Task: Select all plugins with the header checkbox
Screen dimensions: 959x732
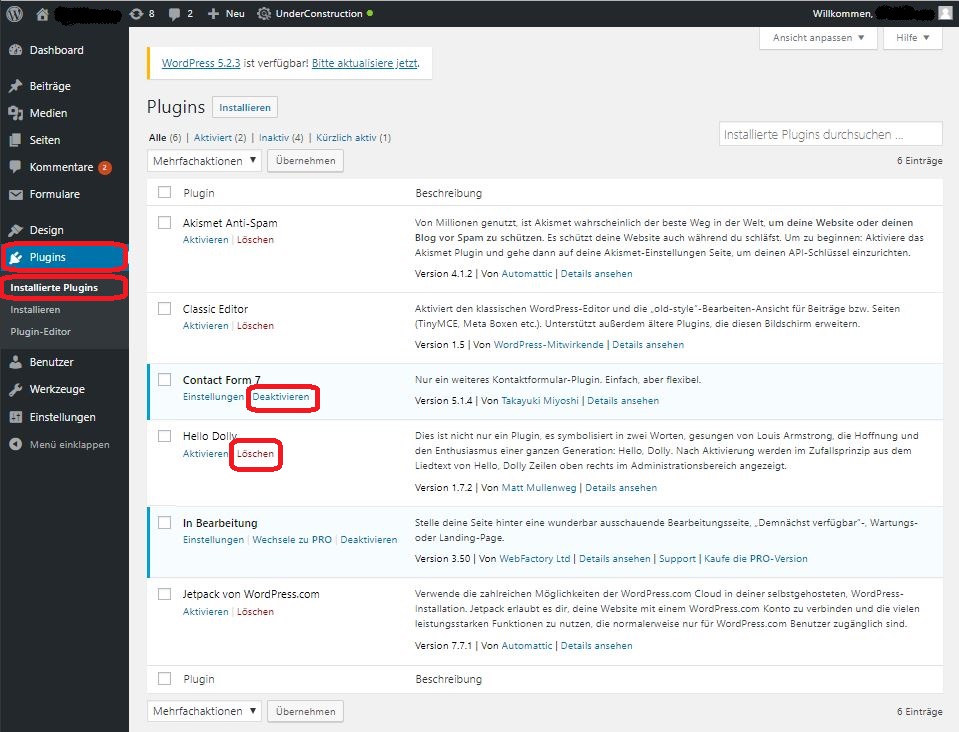Action: click(x=164, y=193)
